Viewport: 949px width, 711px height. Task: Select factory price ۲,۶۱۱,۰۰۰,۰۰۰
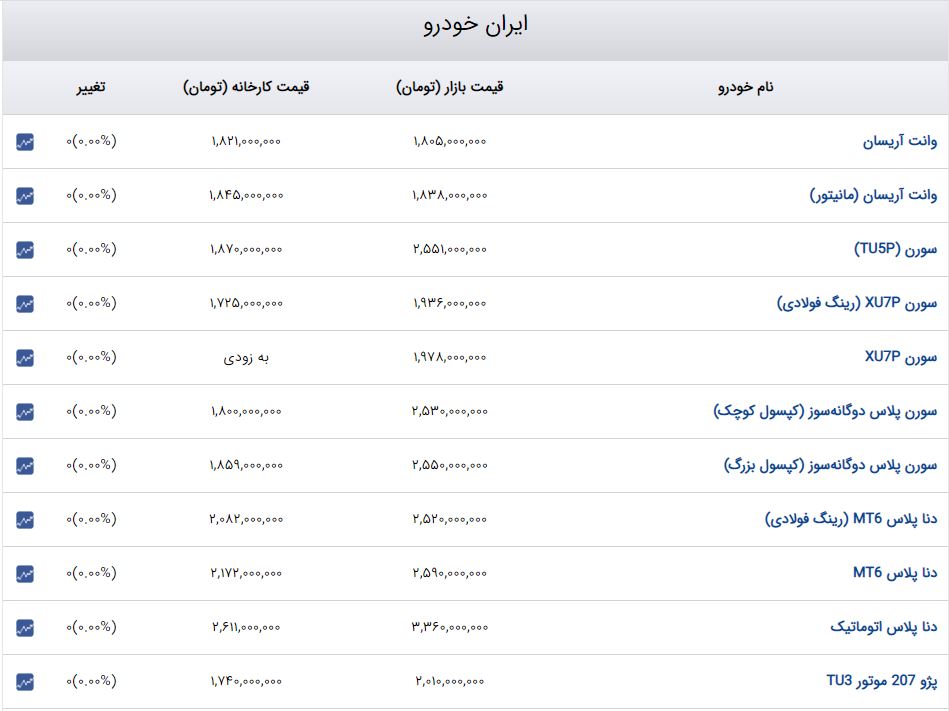pyautogui.click(x=246, y=627)
